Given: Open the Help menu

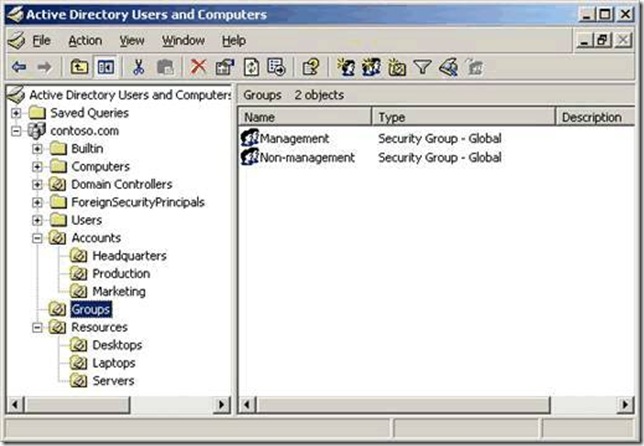Looking at the screenshot, I should coord(234,41).
